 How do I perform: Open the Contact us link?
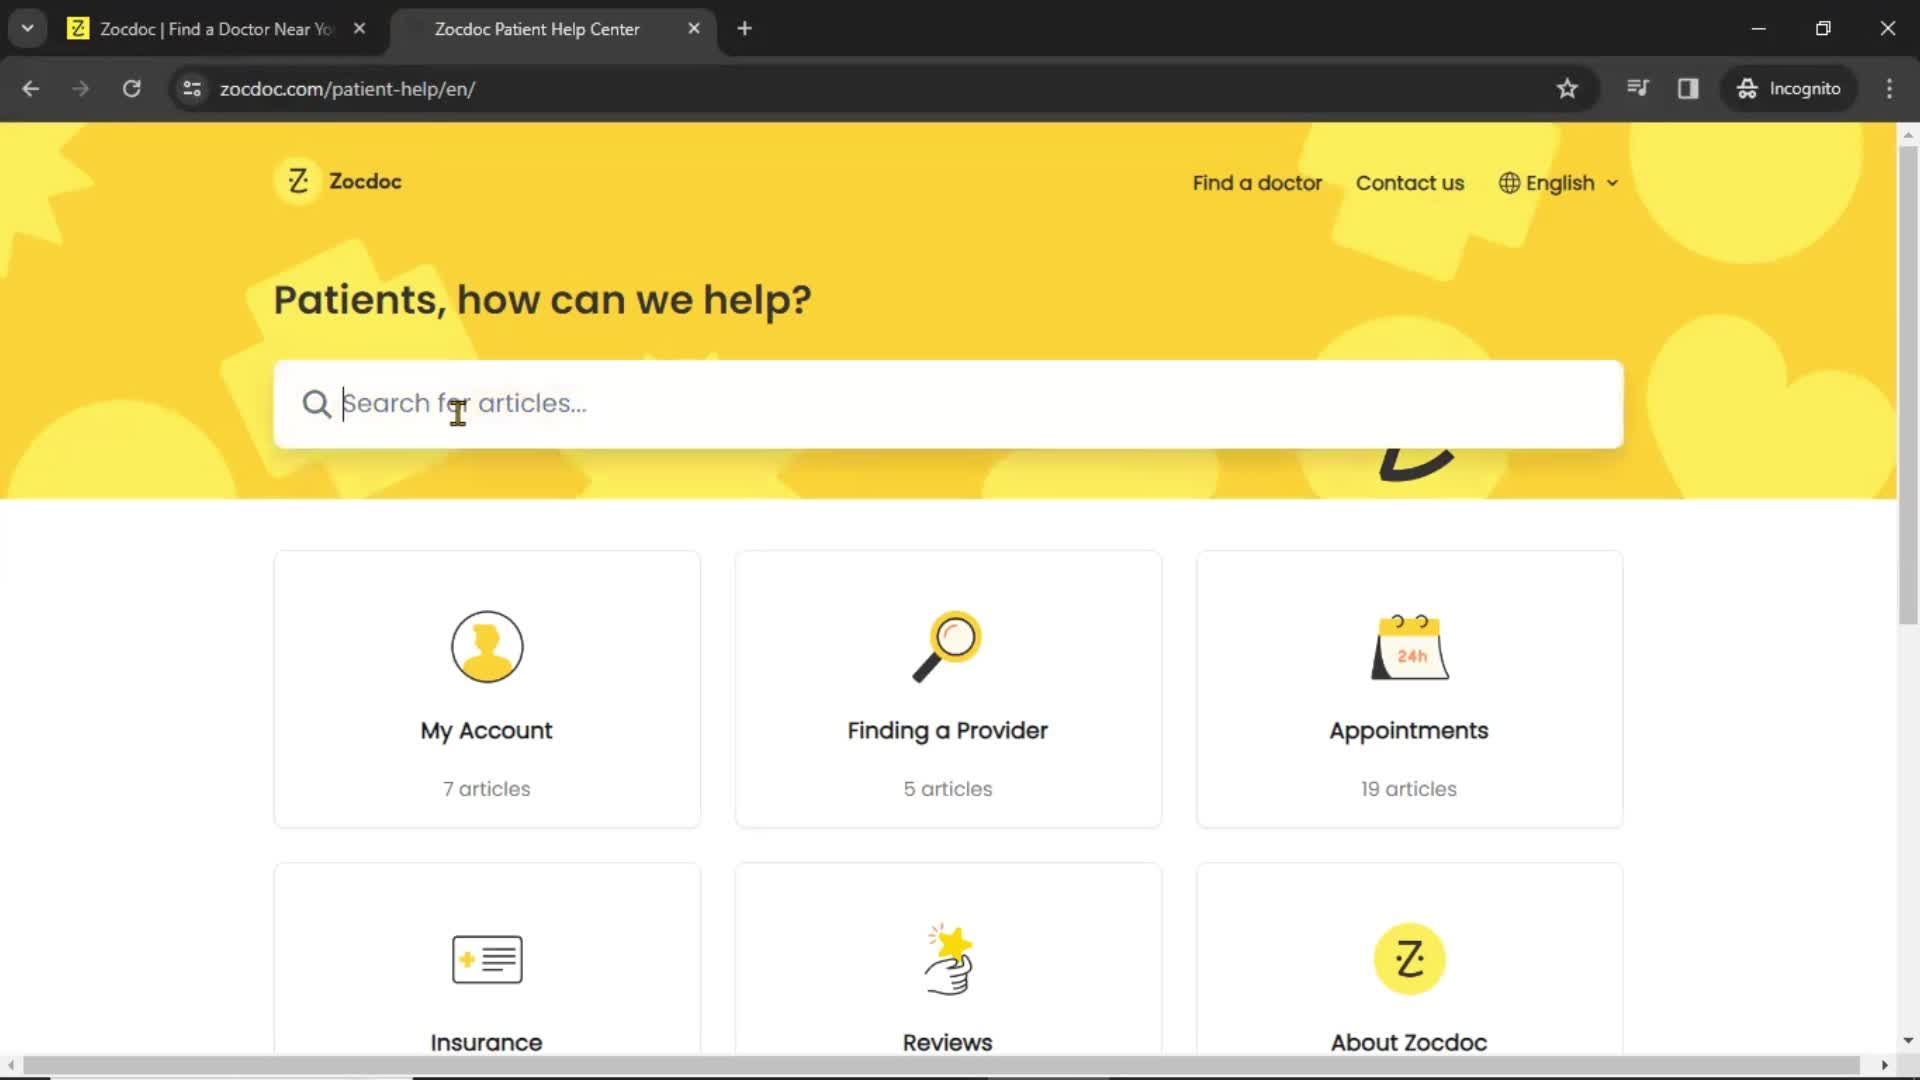pyautogui.click(x=1410, y=183)
